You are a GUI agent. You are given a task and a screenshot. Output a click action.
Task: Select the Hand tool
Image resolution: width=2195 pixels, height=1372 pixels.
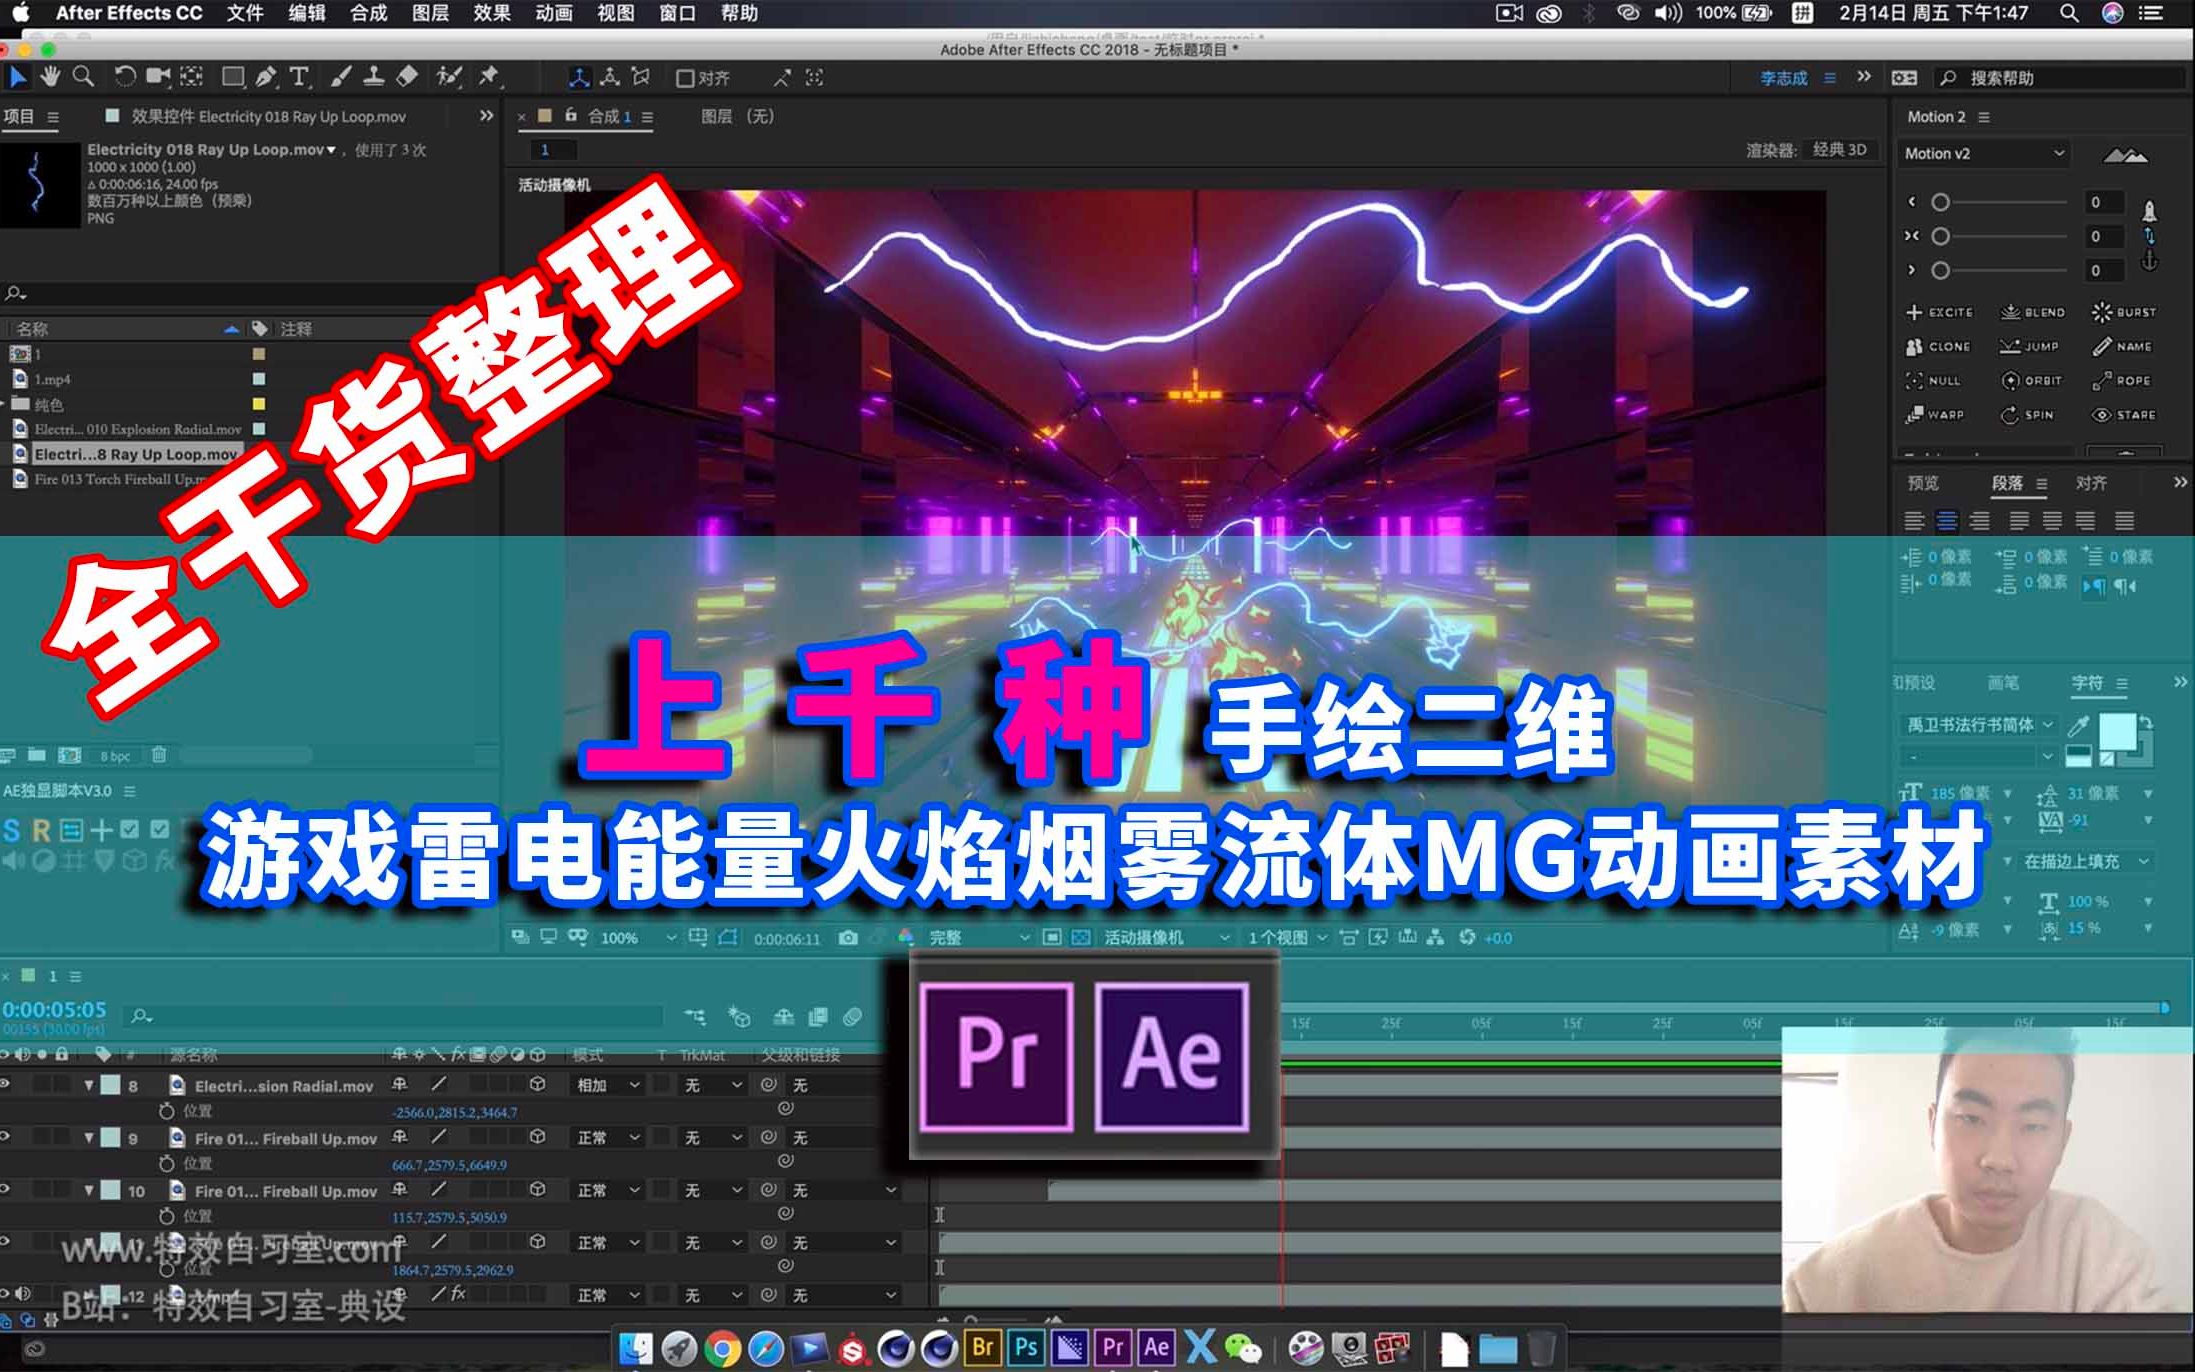tap(50, 77)
